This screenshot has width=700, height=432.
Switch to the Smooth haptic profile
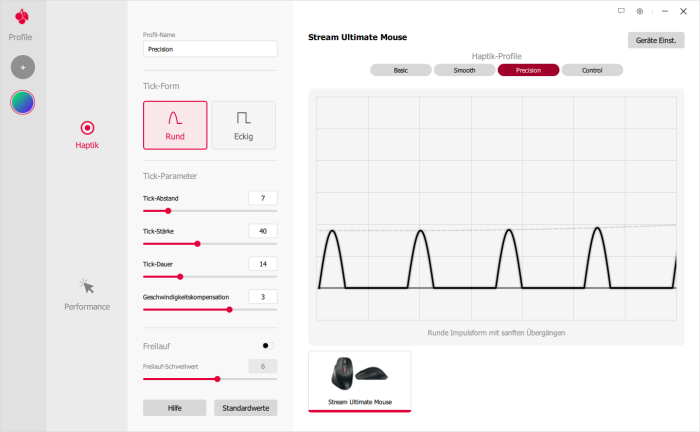[464, 70]
